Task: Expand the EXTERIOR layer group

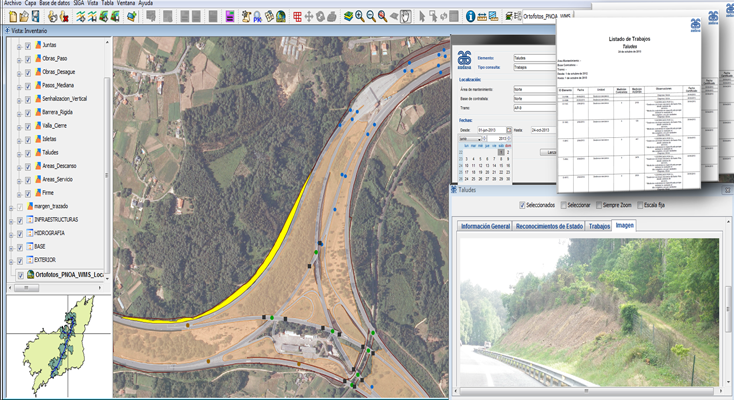Action: coord(10,259)
